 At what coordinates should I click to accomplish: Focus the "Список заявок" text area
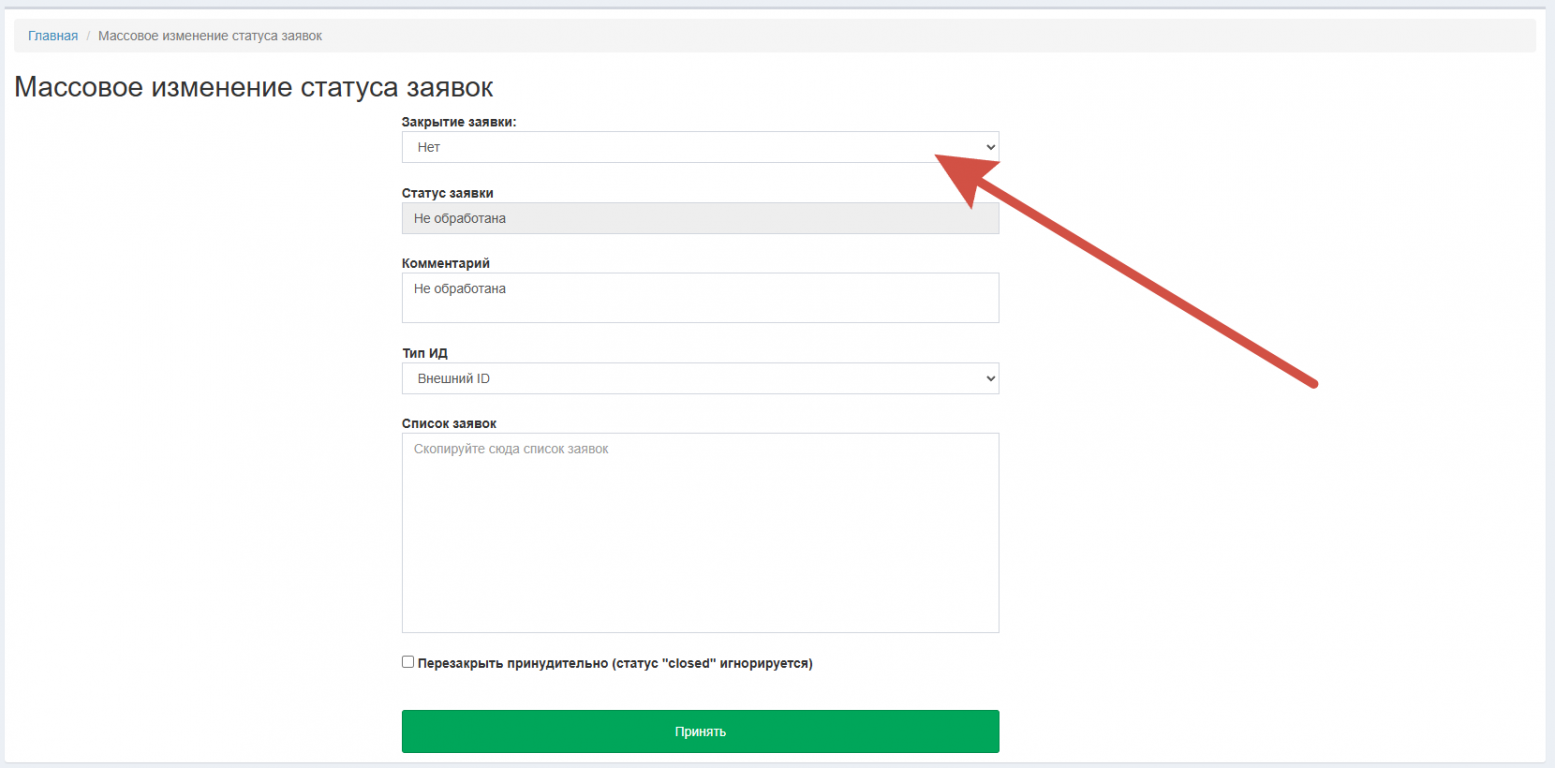point(700,532)
